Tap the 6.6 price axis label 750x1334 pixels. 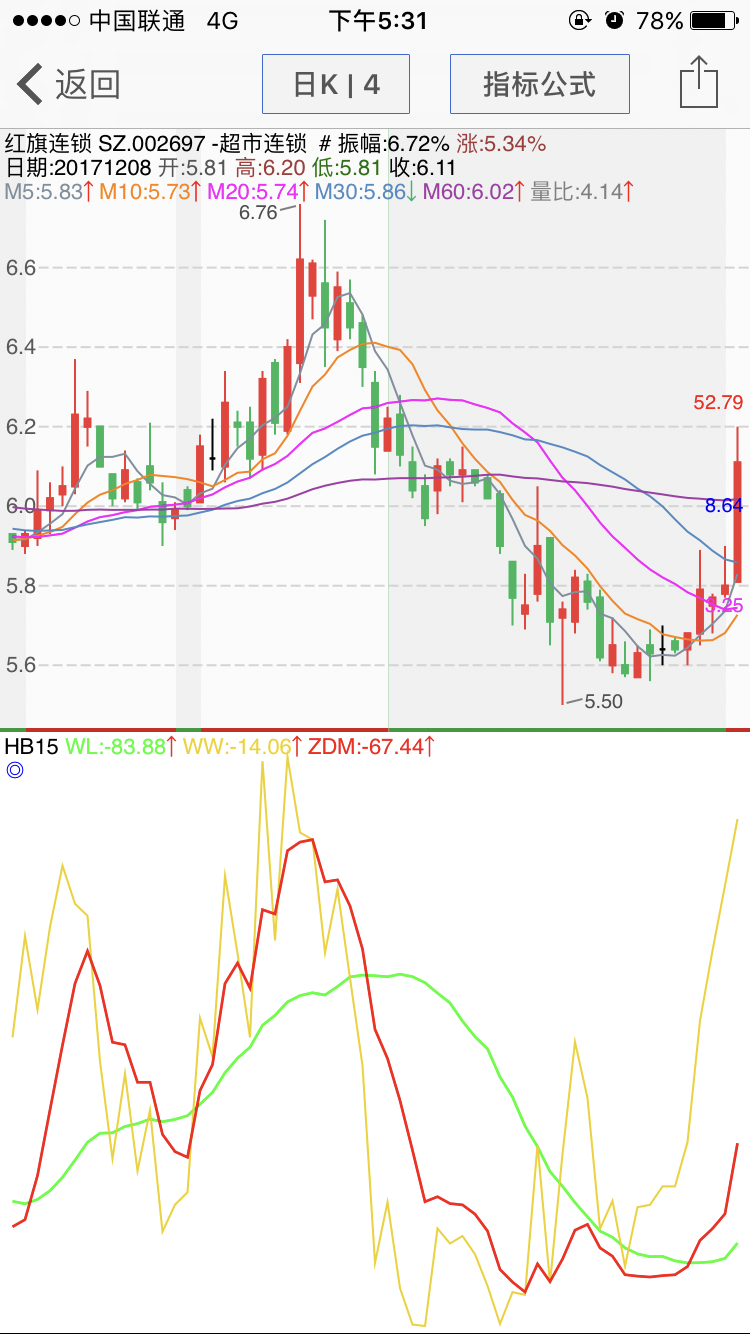click(20, 267)
